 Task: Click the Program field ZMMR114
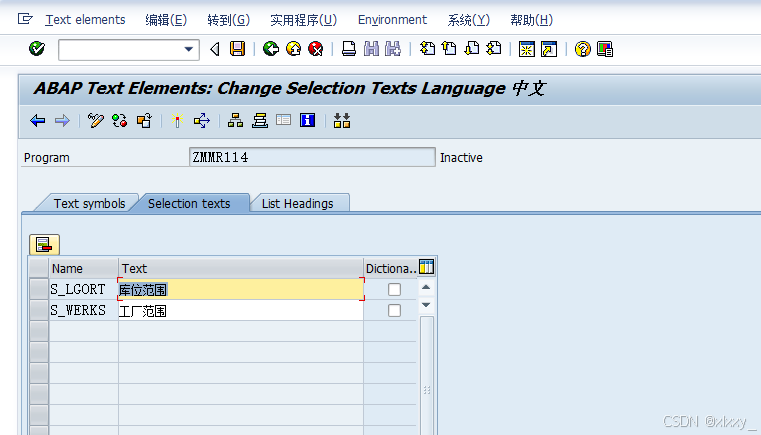click(312, 157)
